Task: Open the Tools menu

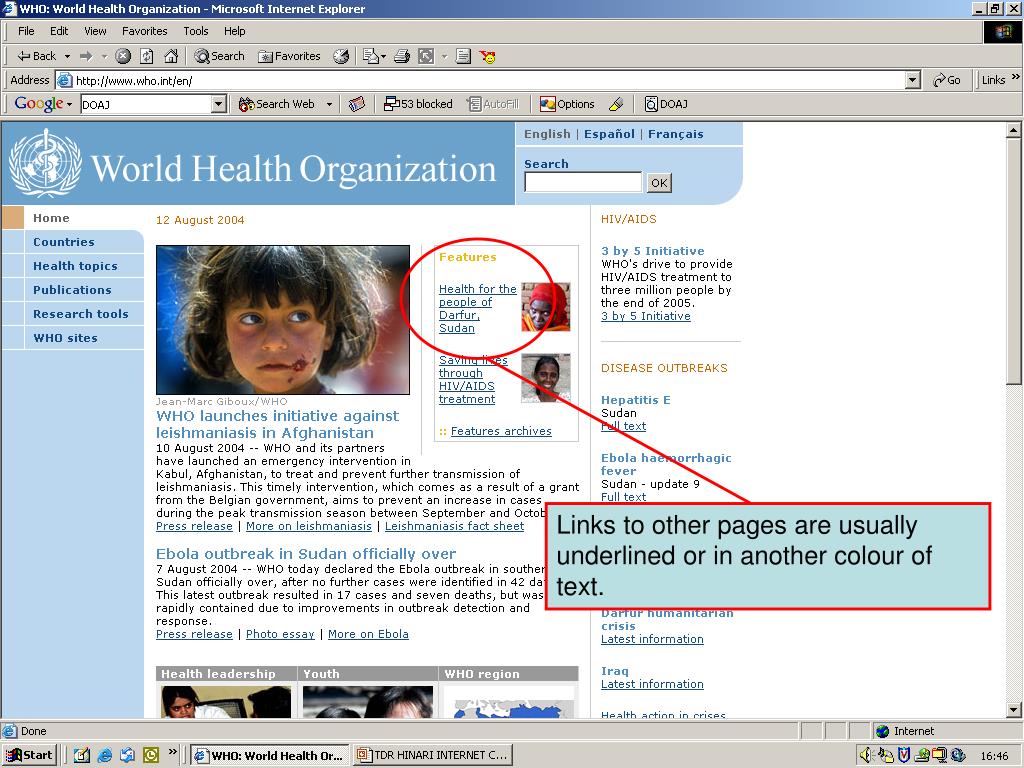Action: [196, 31]
